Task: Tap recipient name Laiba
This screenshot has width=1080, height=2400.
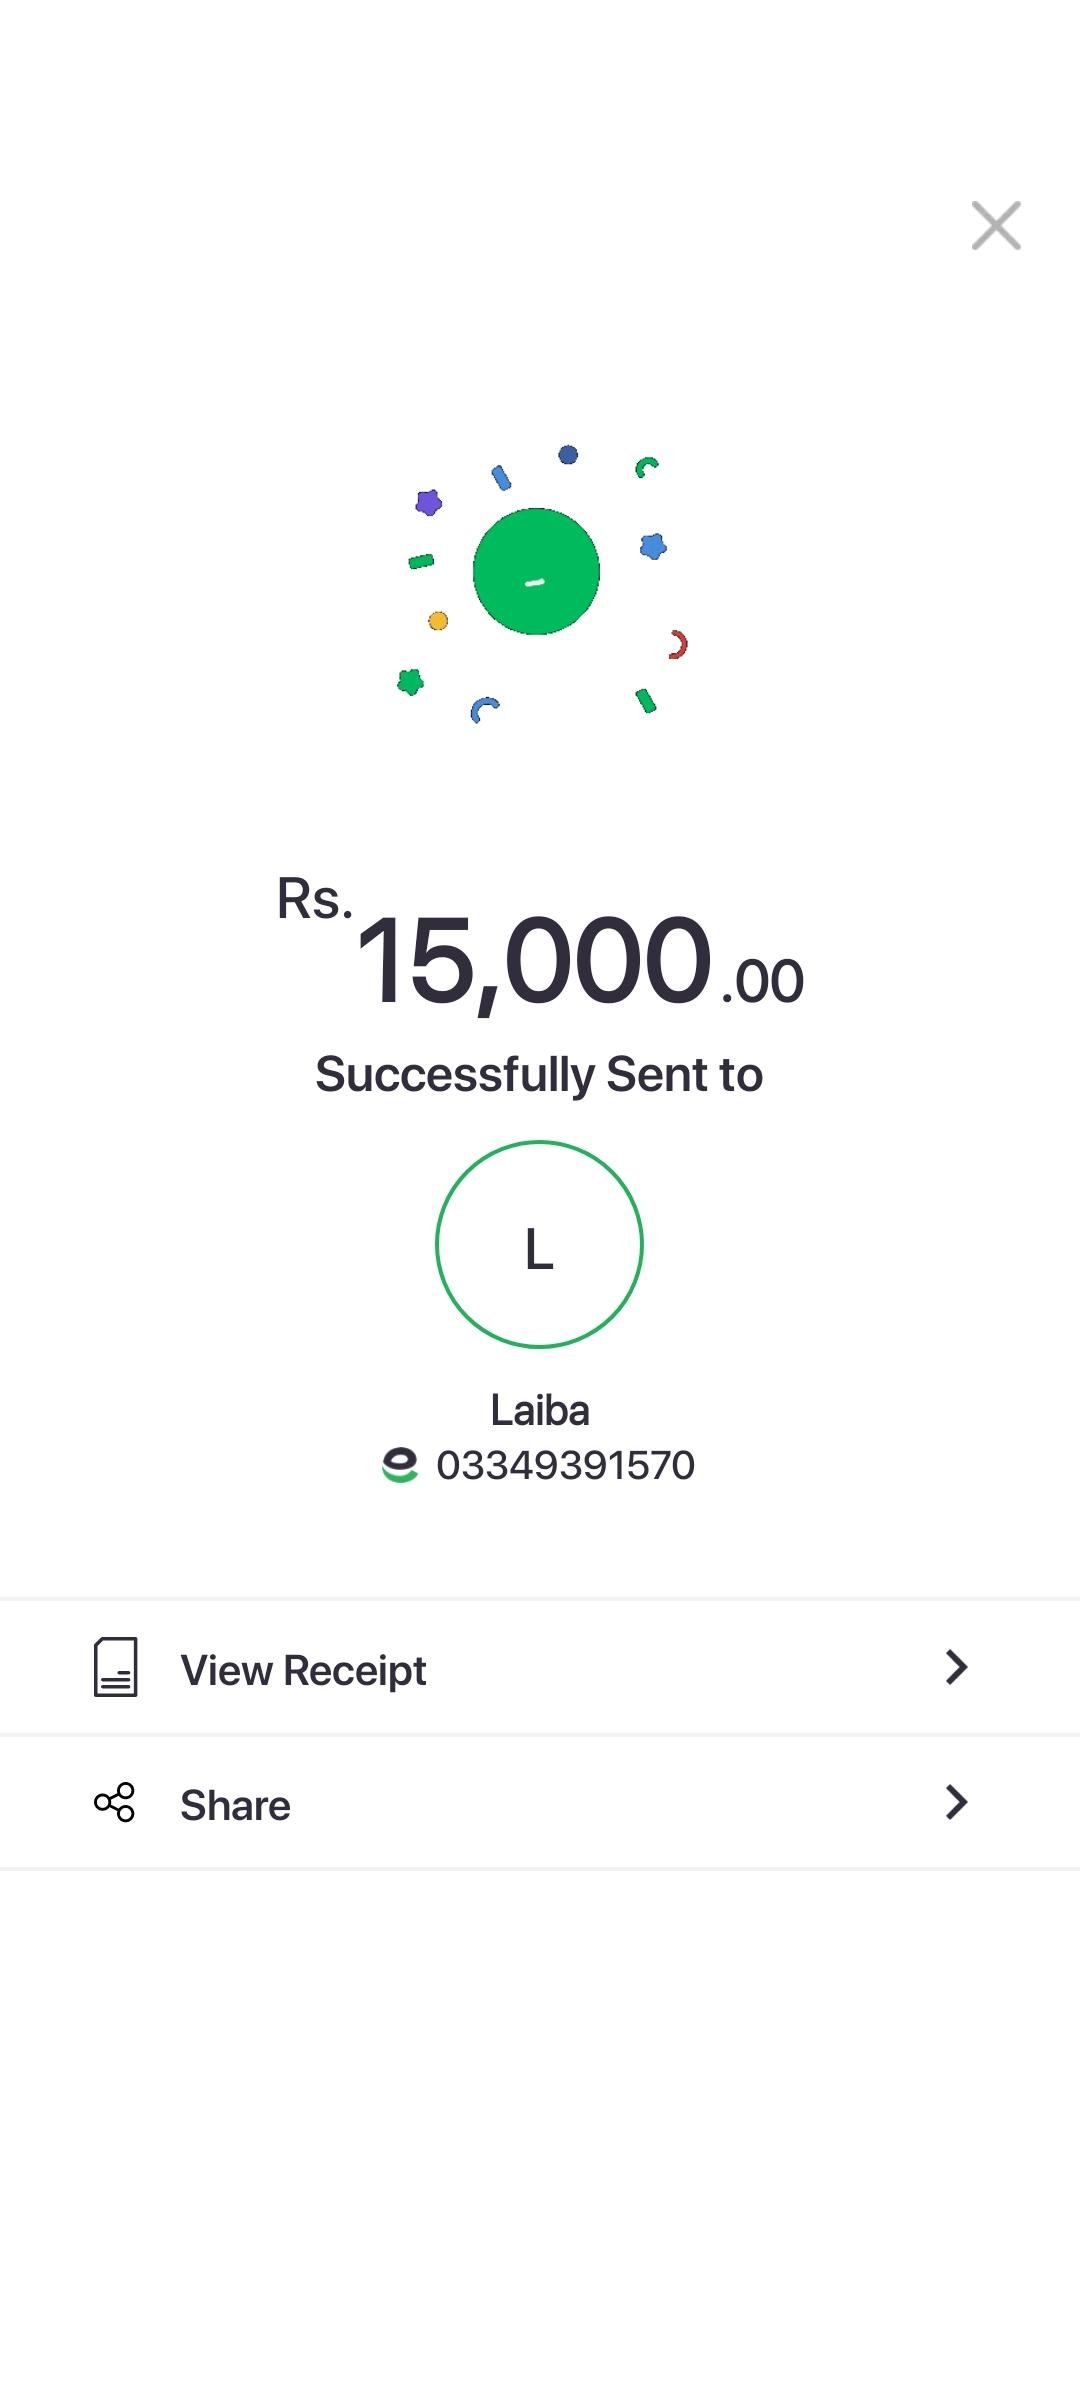Action: pyautogui.click(x=539, y=1410)
